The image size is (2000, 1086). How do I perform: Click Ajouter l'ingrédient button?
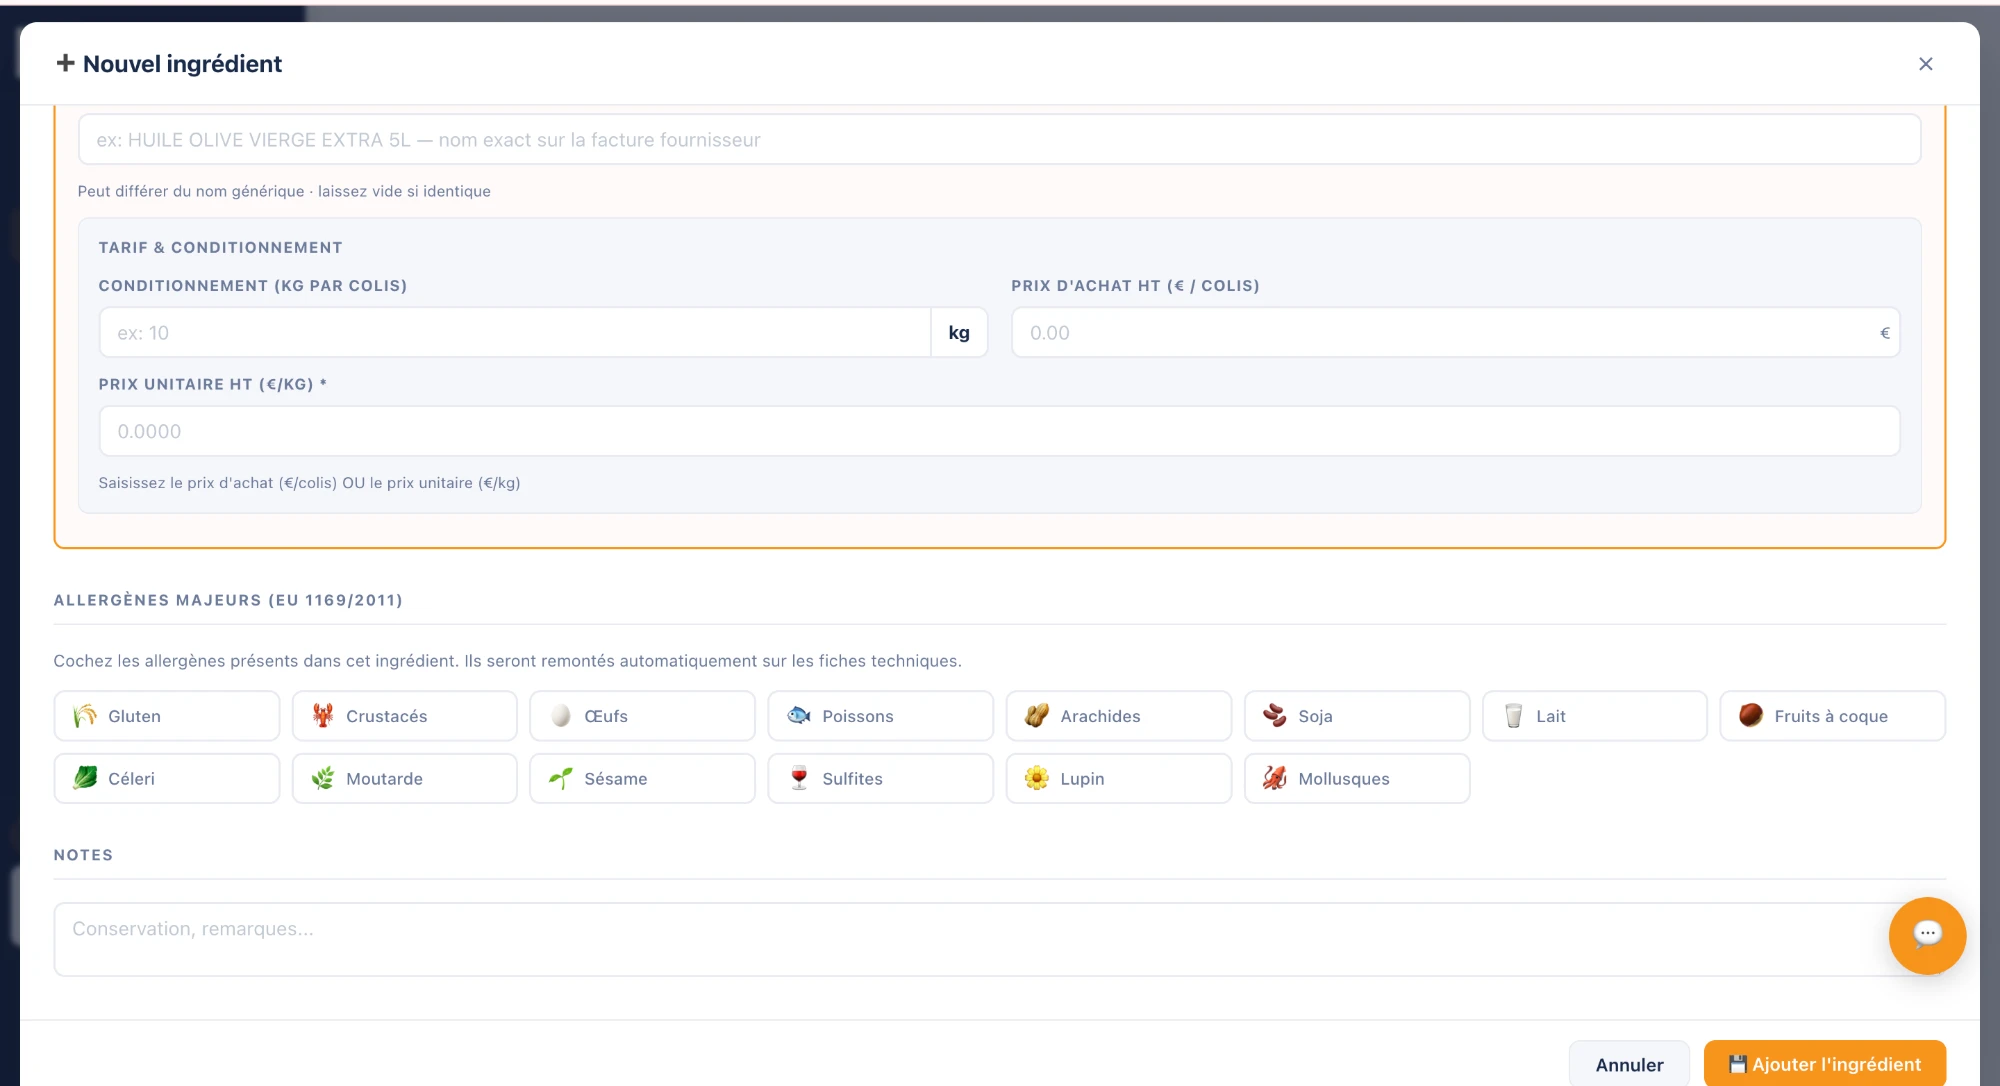[1825, 1064]
